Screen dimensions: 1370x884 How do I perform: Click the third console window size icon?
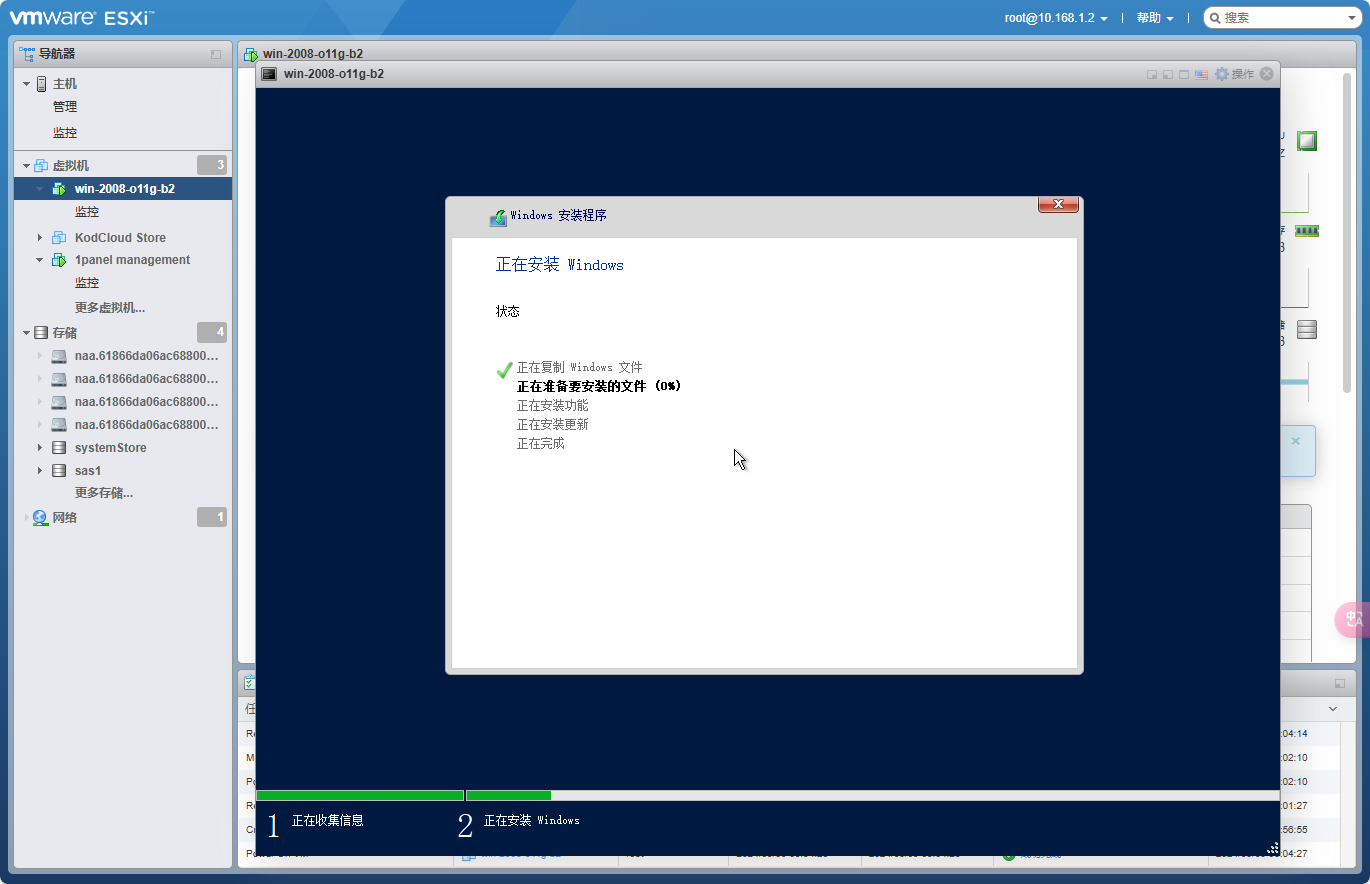tap(1184, 74)
